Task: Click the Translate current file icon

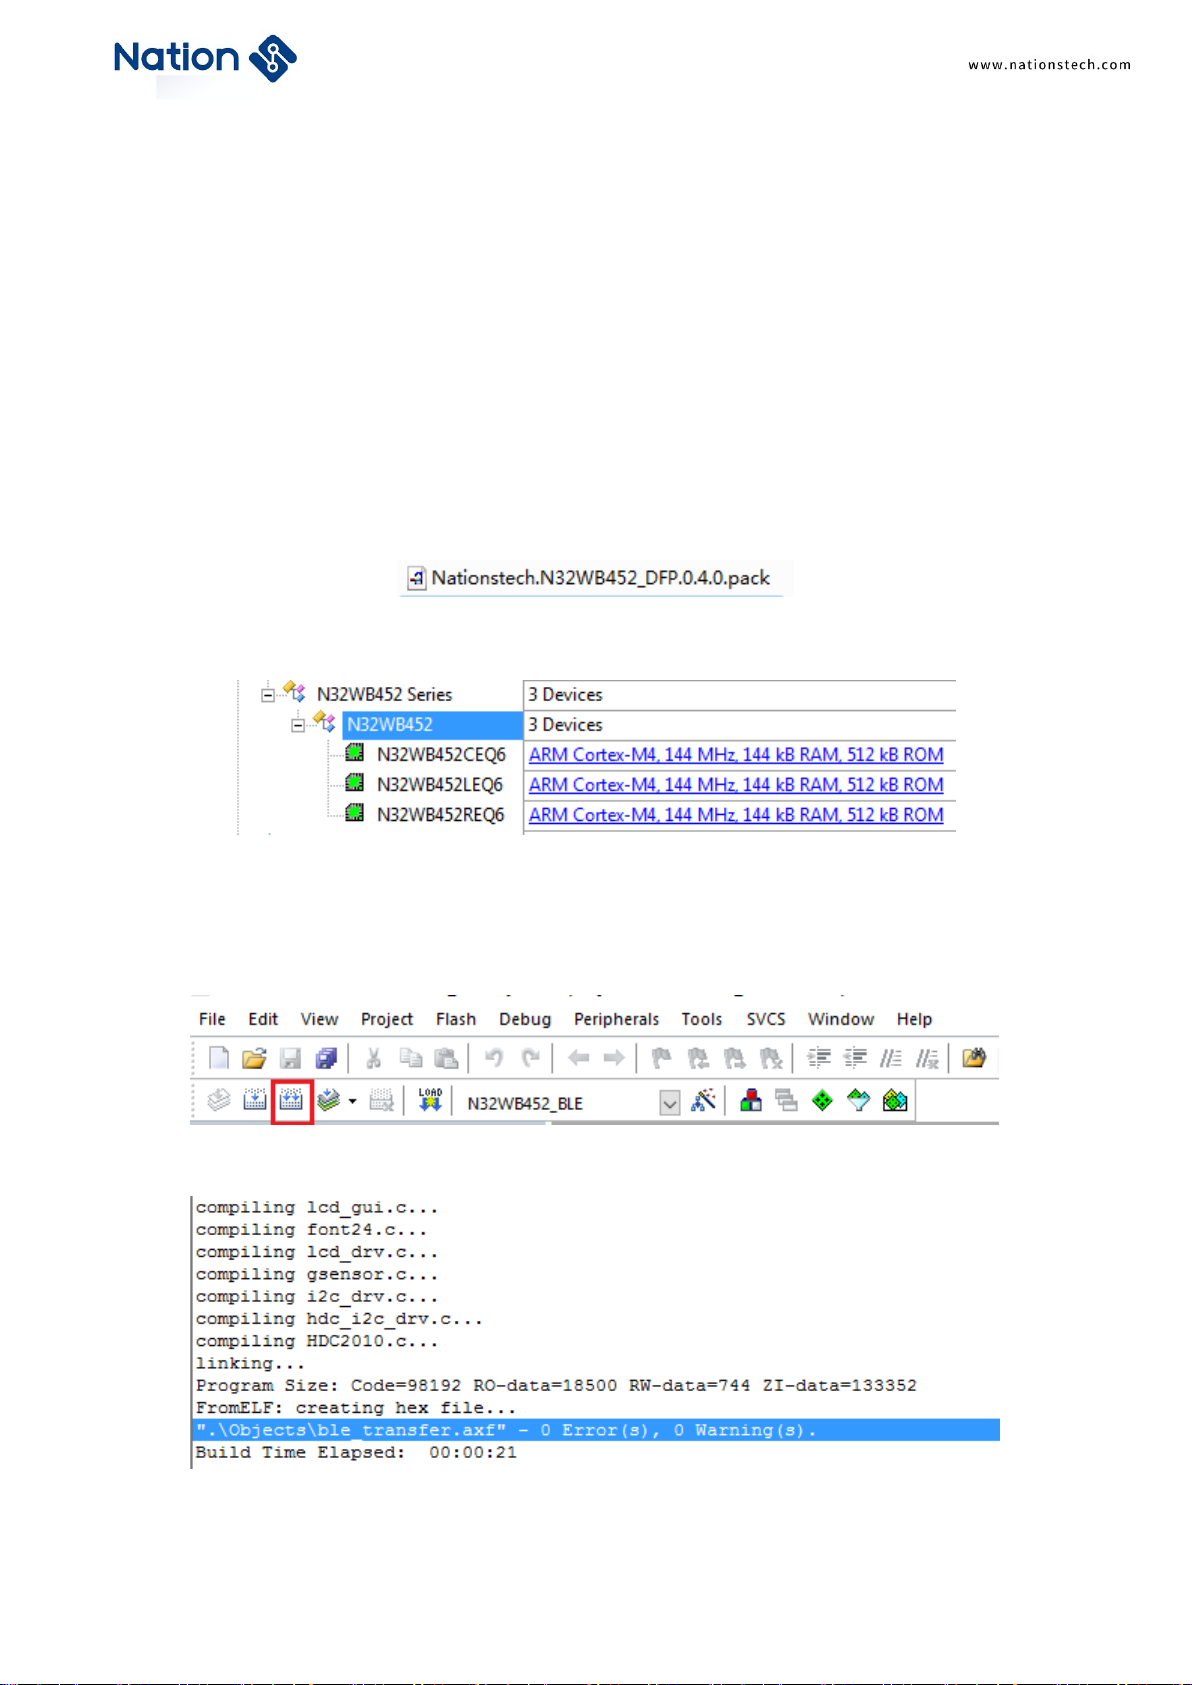Action: (218, 1101)
